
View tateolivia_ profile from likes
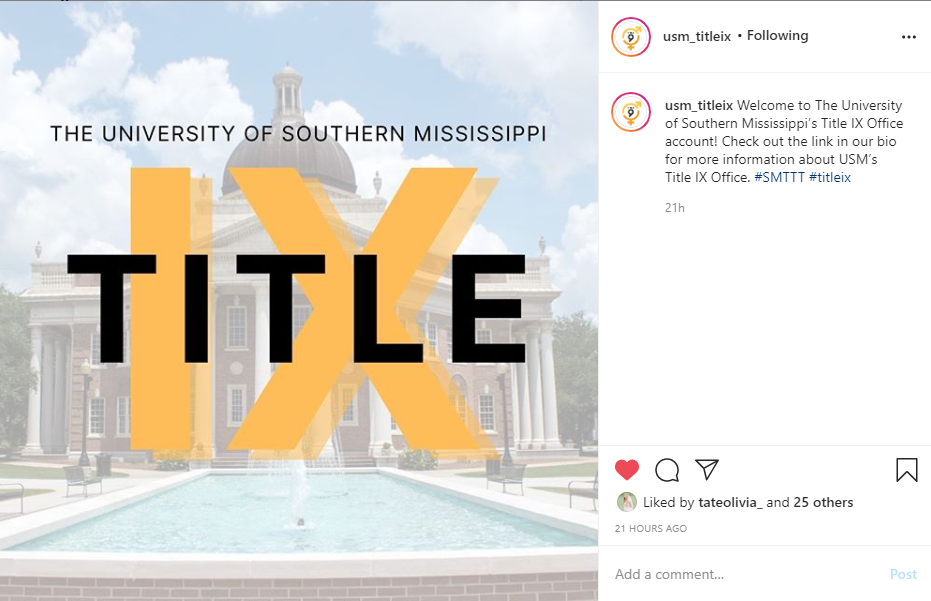(x=730, y=502)
